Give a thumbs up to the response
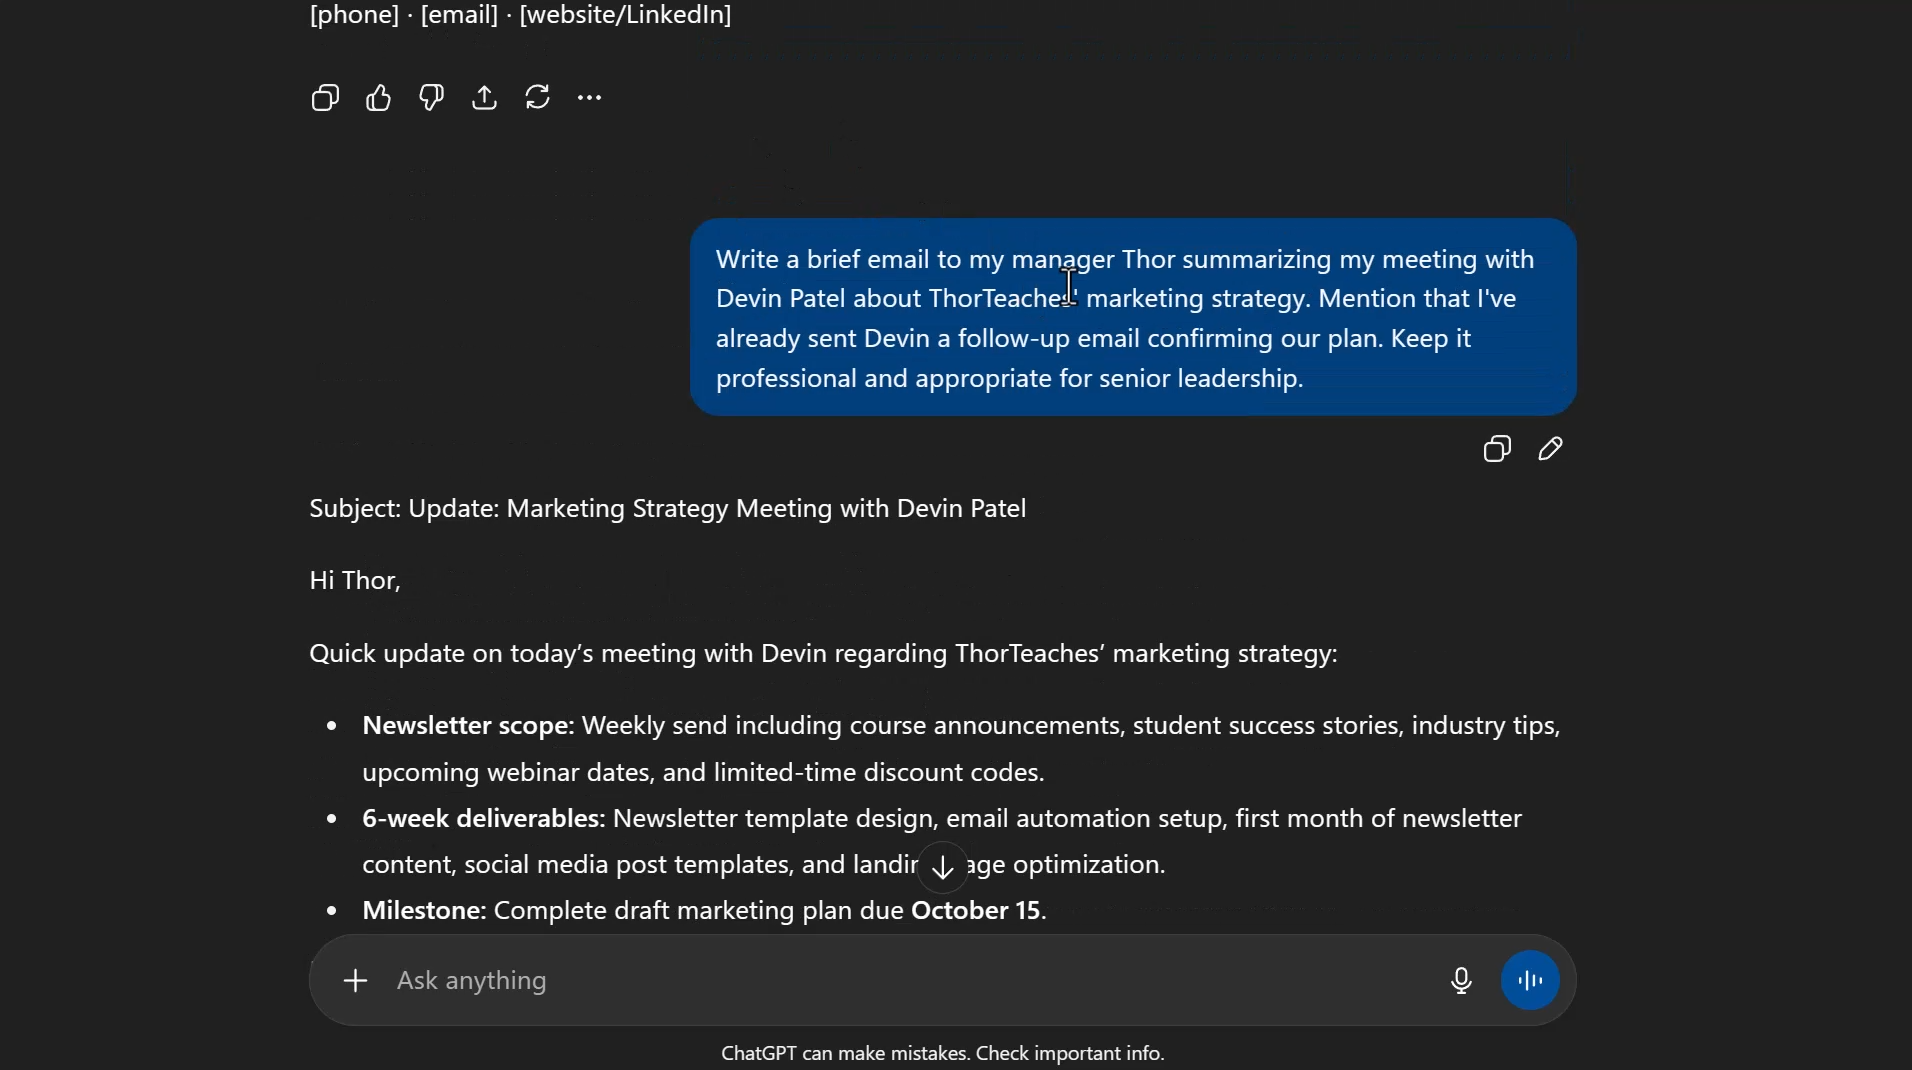 click(378, 98)
